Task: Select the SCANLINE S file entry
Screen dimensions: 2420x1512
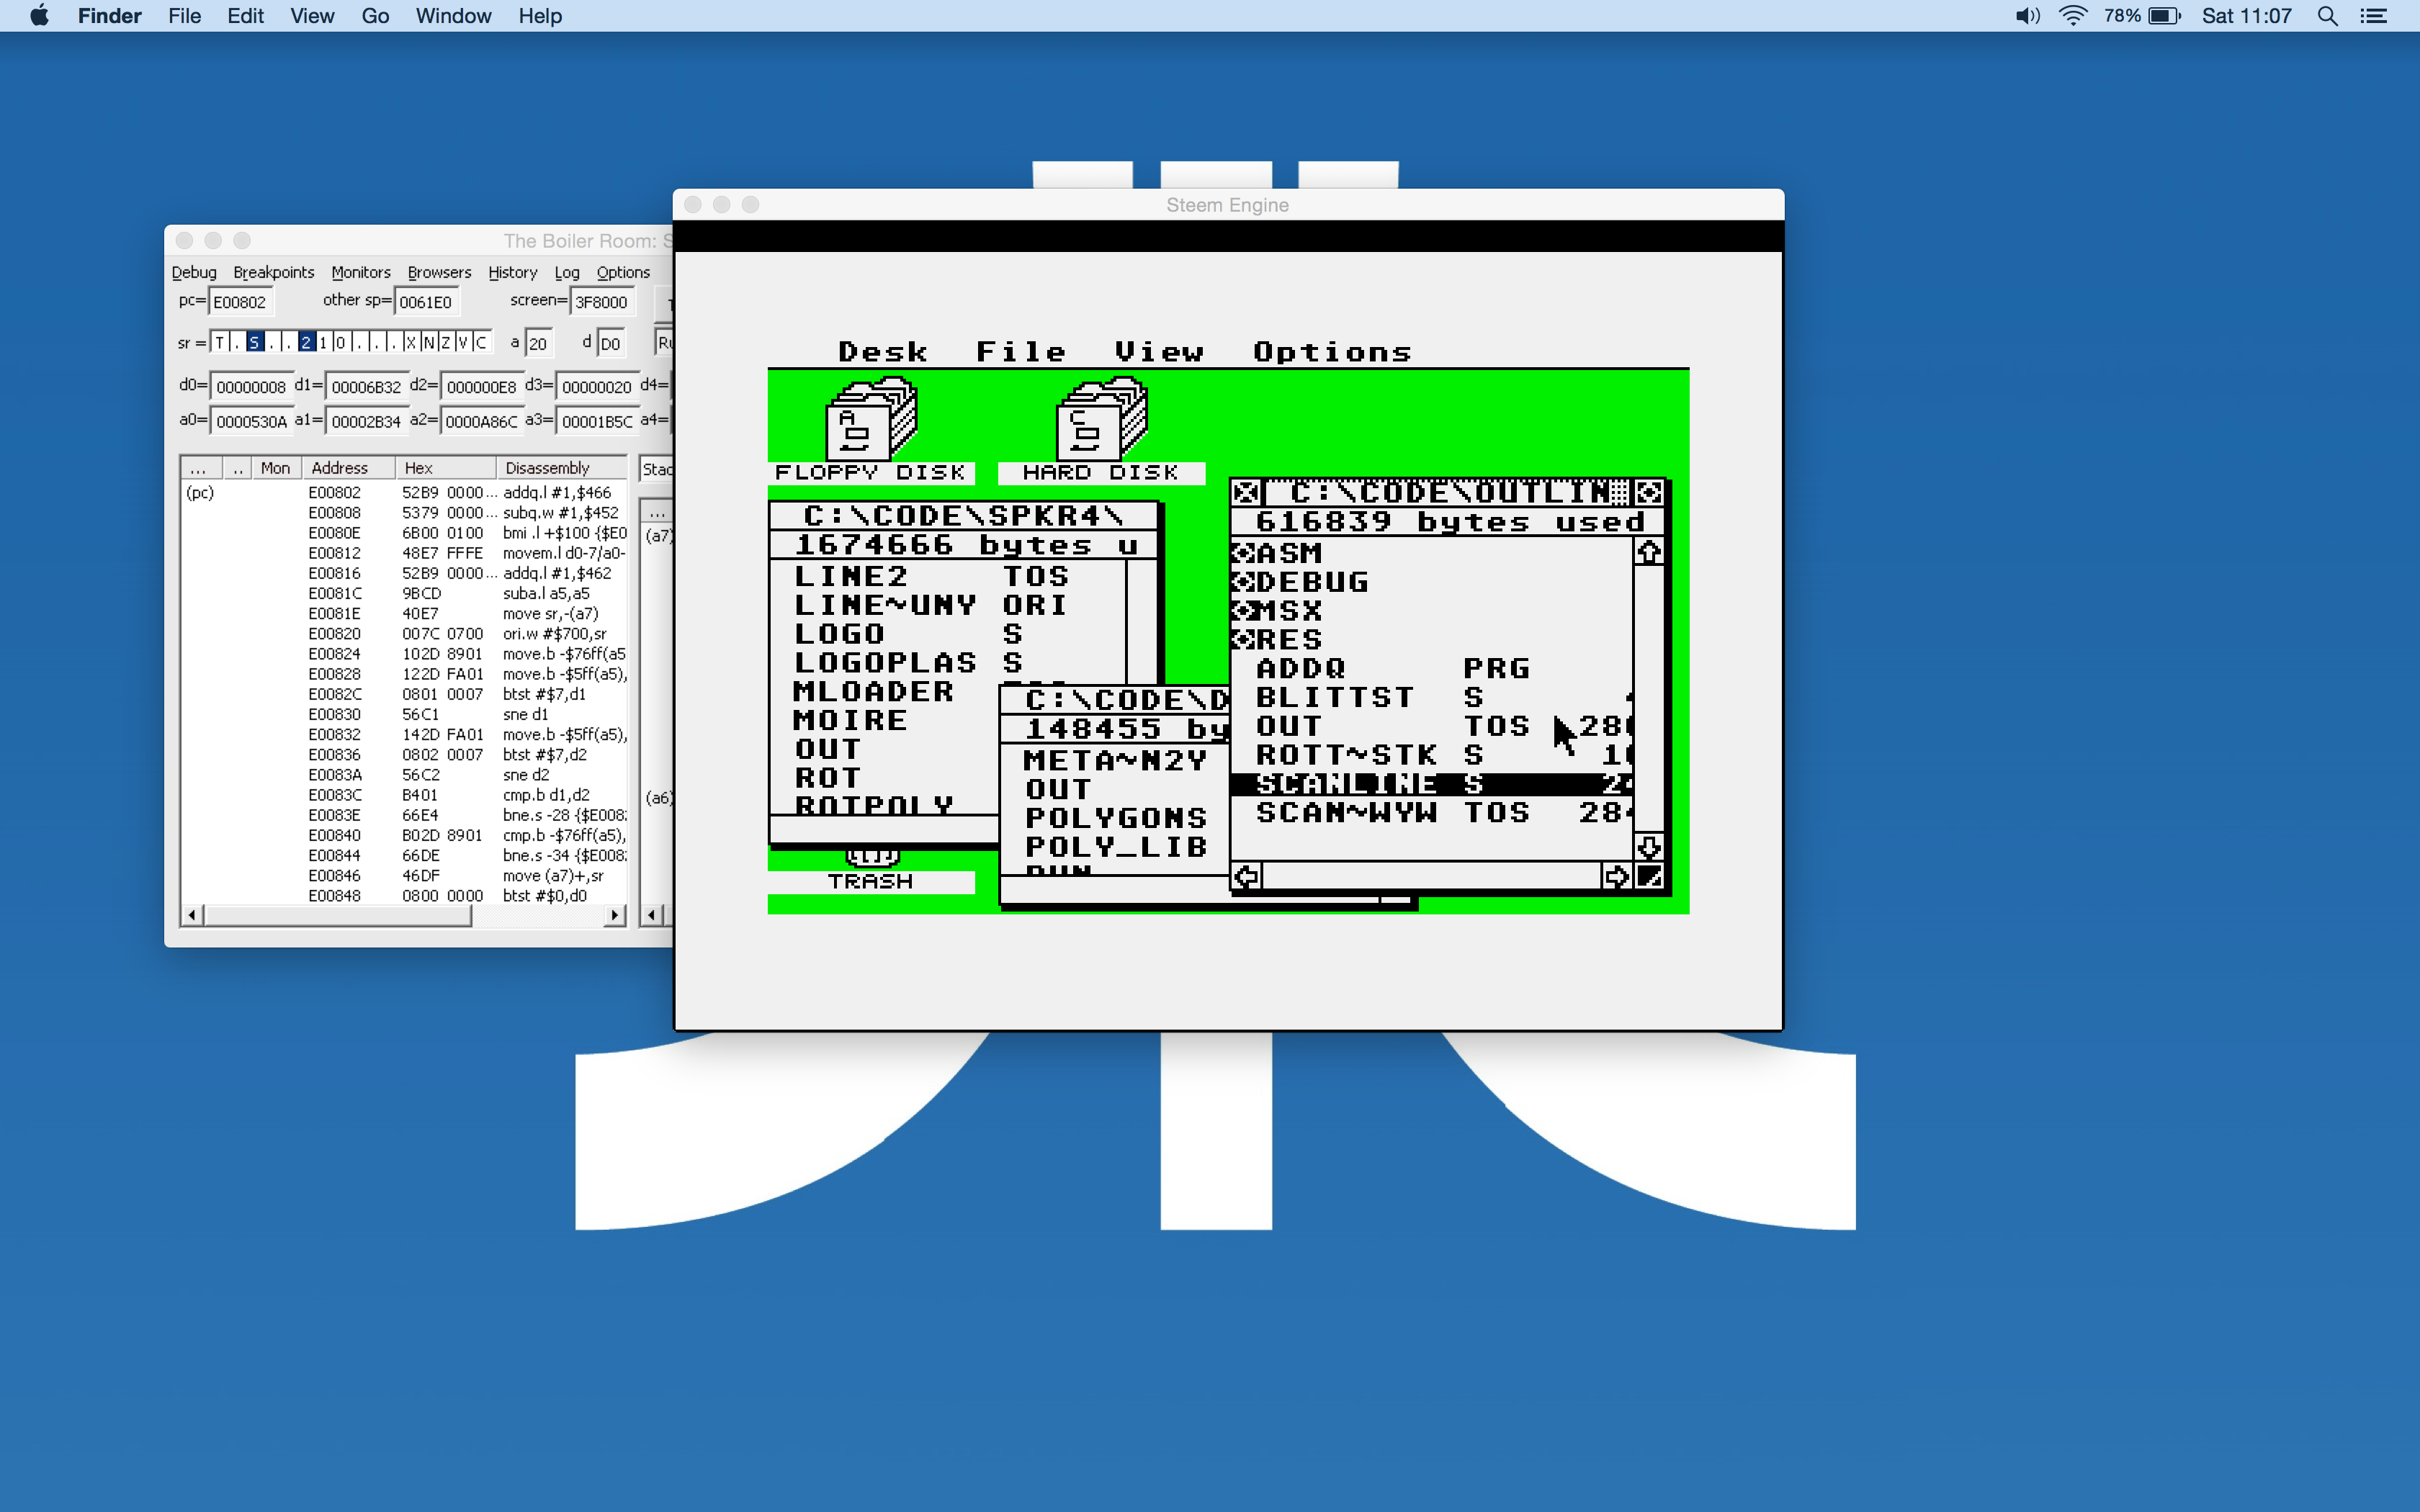Action: coord(1432,784)
